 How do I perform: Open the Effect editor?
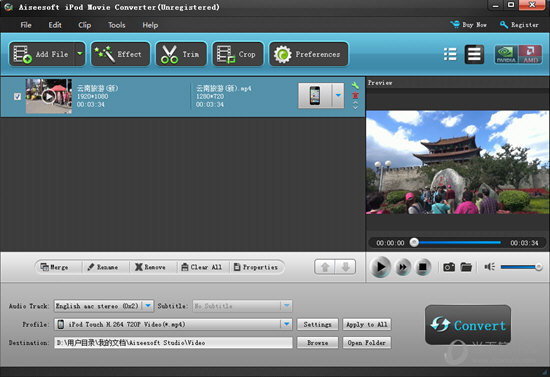coord(121,54)
